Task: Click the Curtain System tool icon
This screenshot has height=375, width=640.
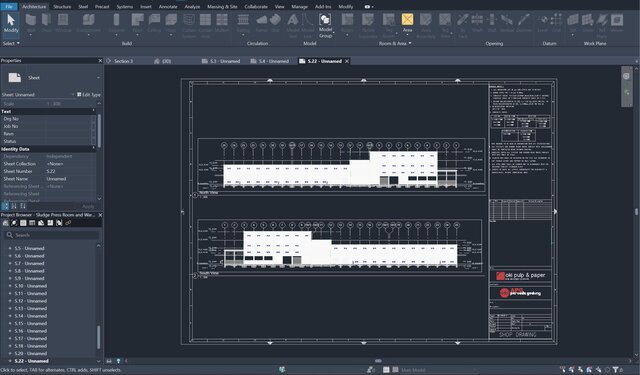Action: click(189, 20)
